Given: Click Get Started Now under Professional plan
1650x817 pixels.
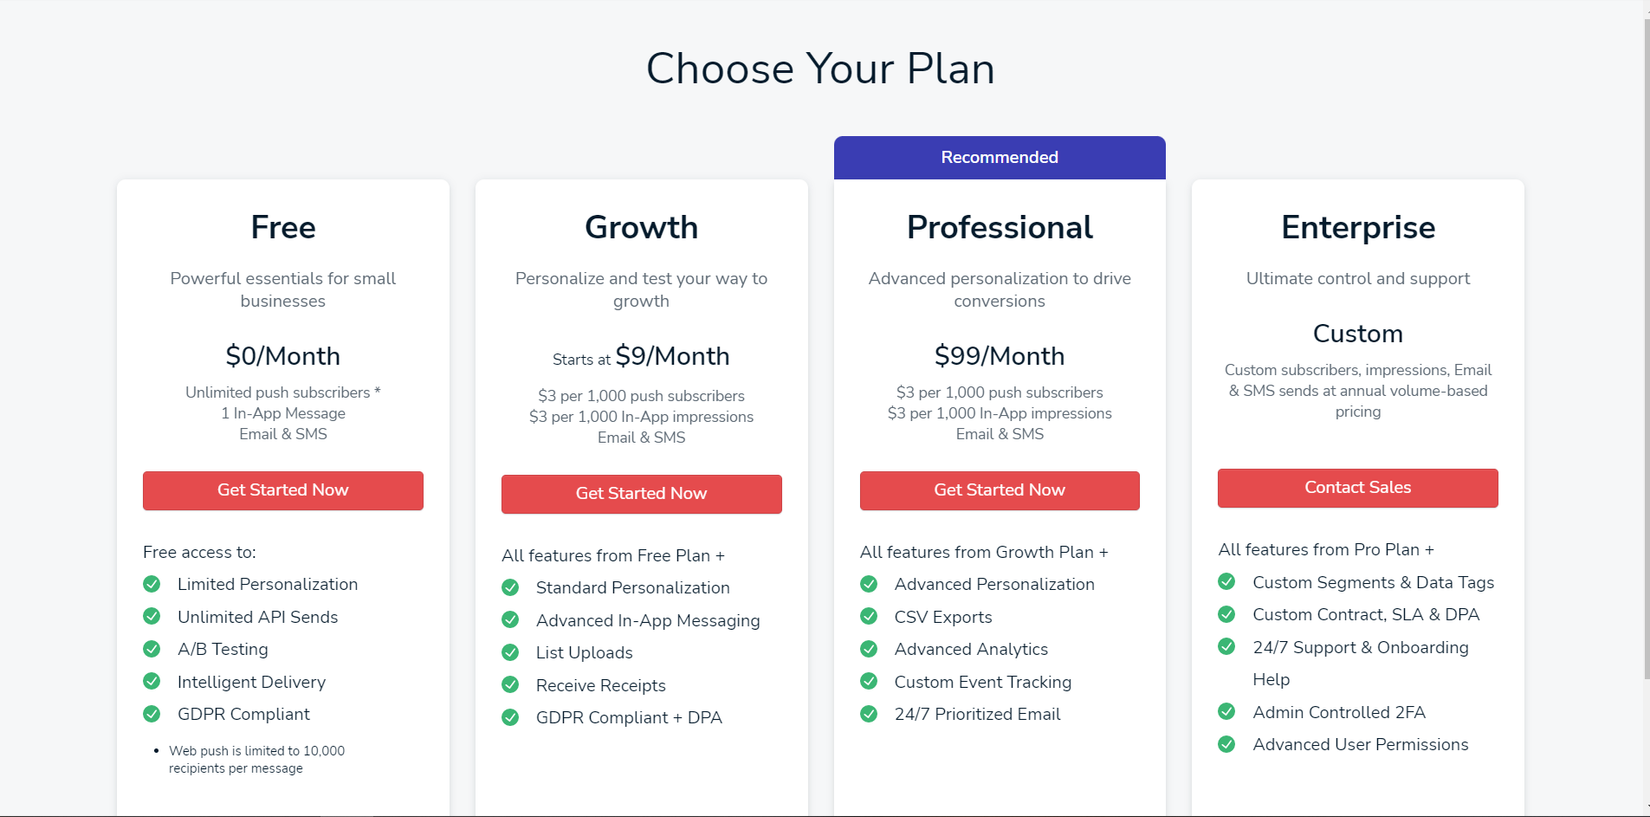Looking at the screenshot, I should (x=999, y=490).
